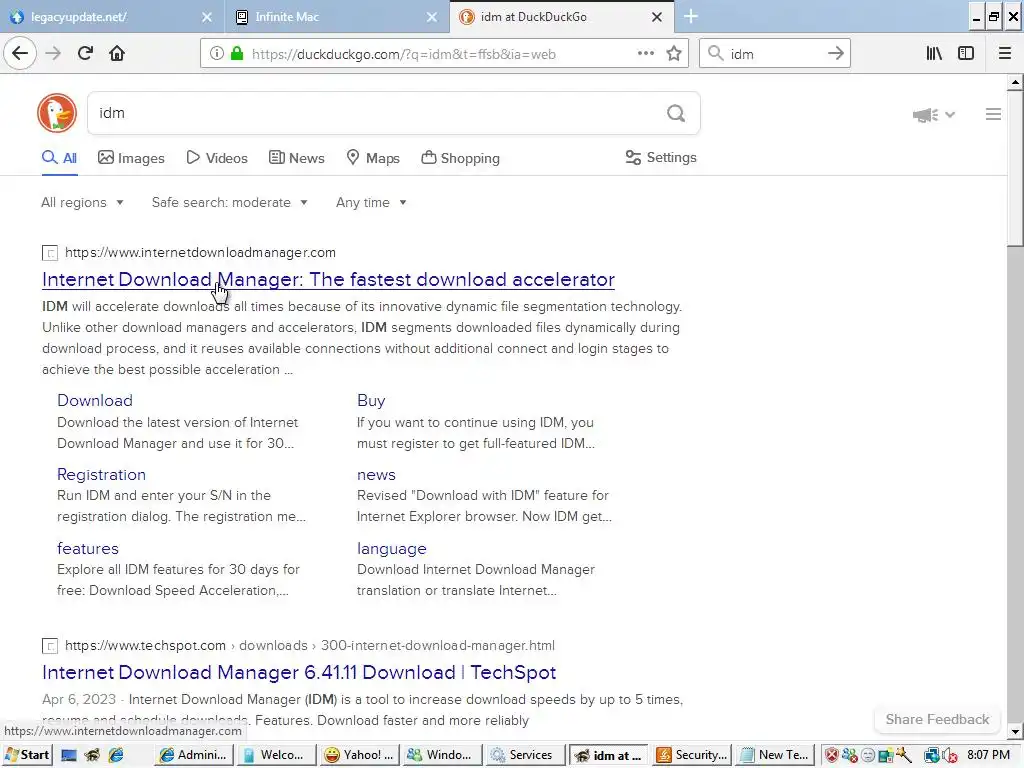Open the Windows Start menu
The image size is (1024, 768).
pyautogui.click(x=27, y=755)
